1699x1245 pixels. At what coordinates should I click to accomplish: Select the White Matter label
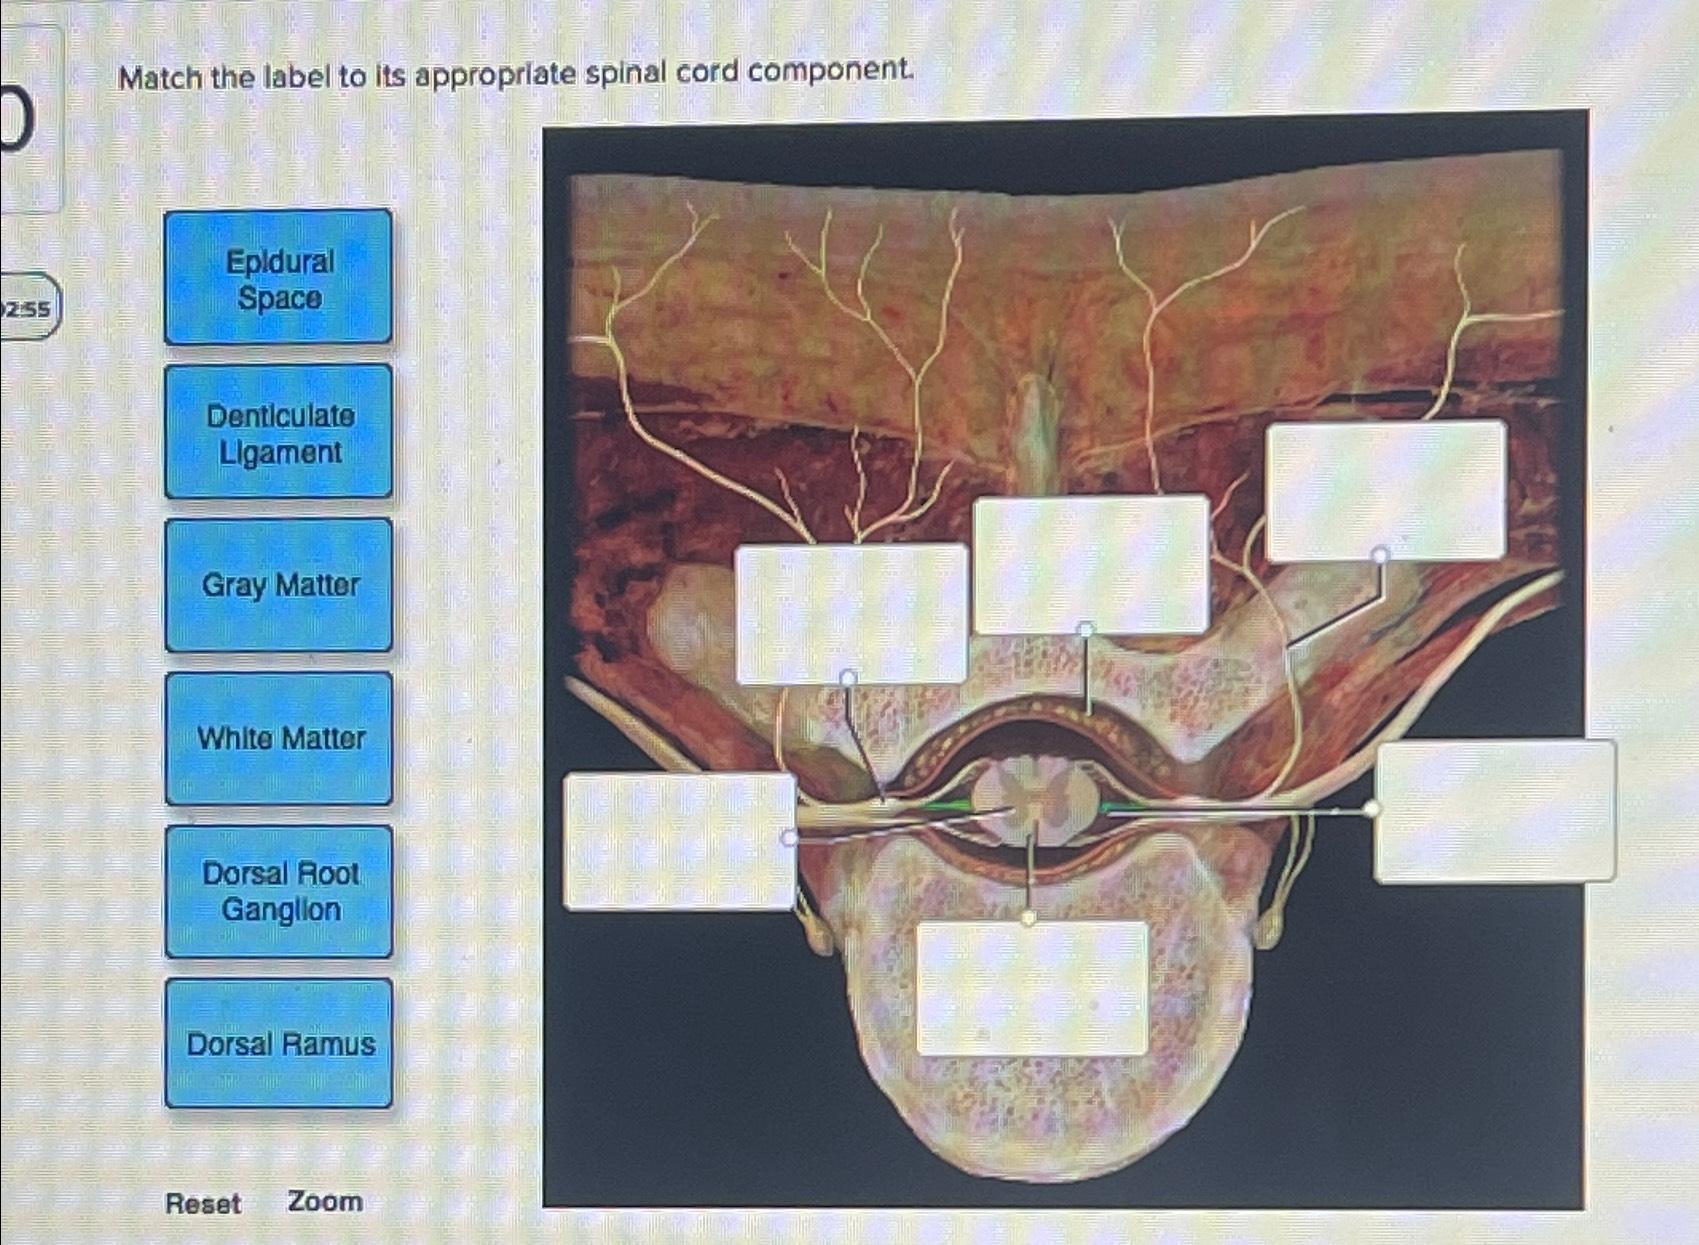278,740
